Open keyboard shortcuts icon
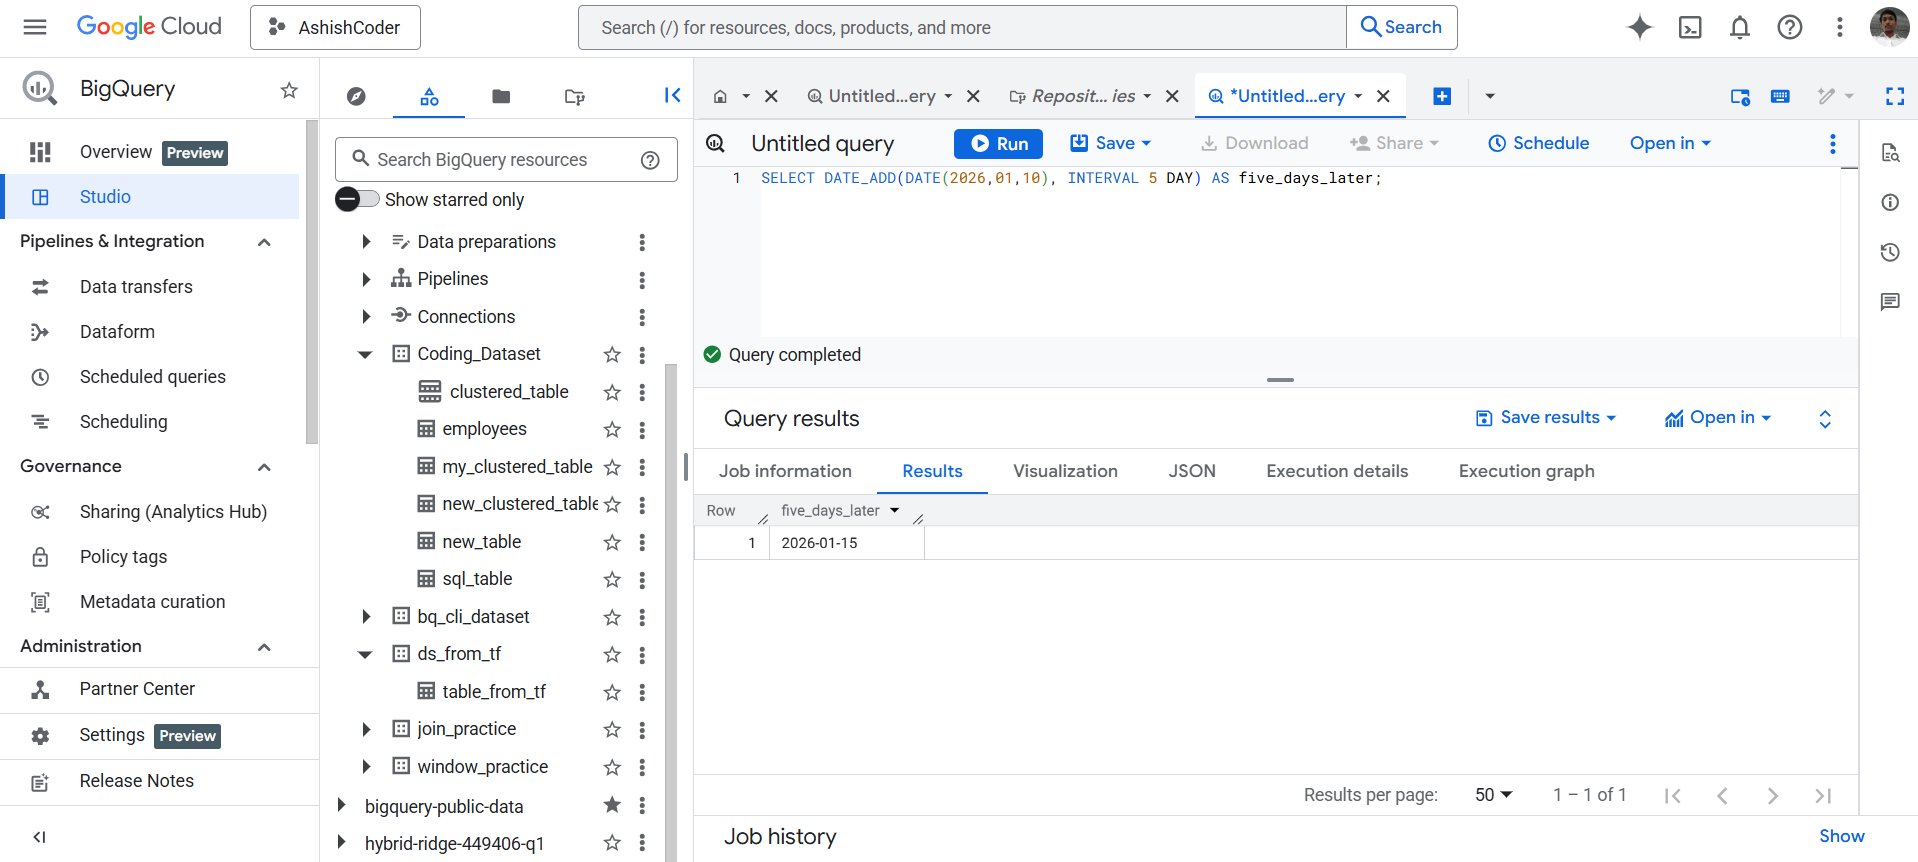The image size is (1918, 862). [1780, 96]
